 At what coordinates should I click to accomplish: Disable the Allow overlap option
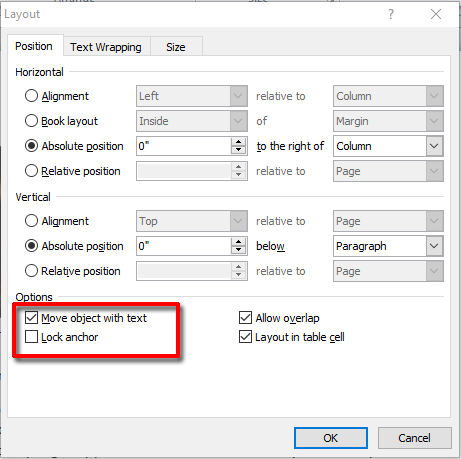point(245,318)
